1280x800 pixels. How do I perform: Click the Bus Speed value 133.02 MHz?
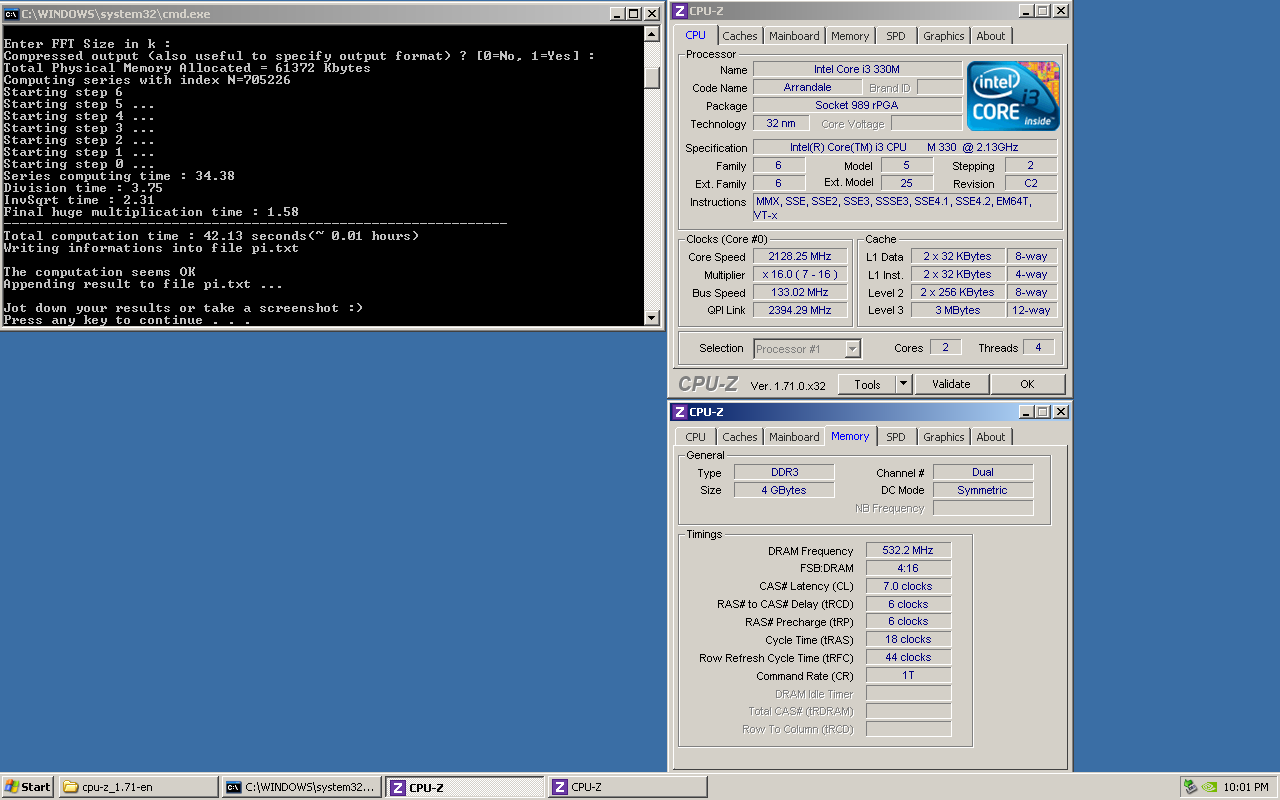[x=799, y=293]
